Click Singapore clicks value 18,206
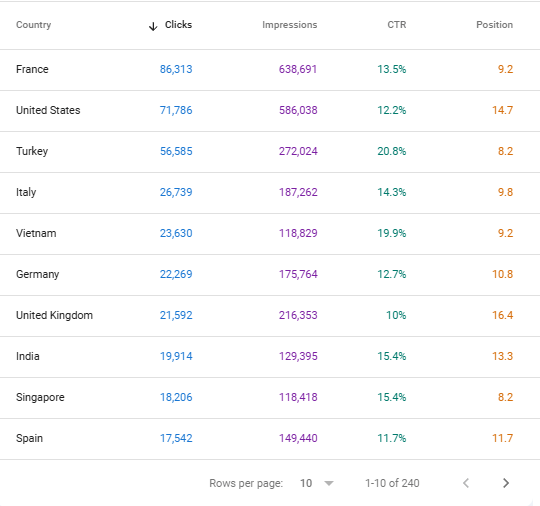This screenshot has width=540, height=506. point(176,397)
